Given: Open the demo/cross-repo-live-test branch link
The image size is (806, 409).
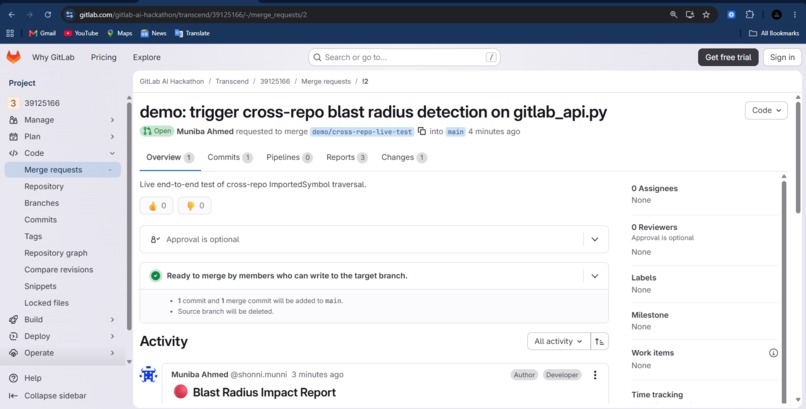Looking at the screenshot, I should [x=362, y=132].
